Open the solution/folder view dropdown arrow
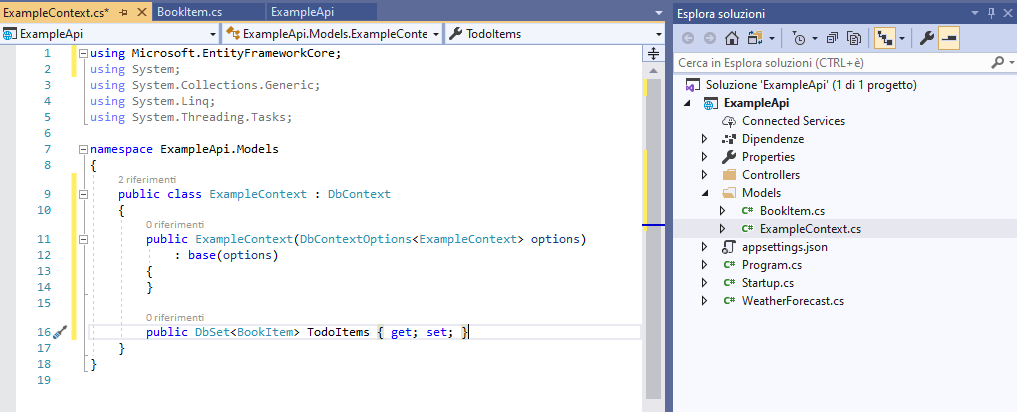 click(x=772, y=39)
